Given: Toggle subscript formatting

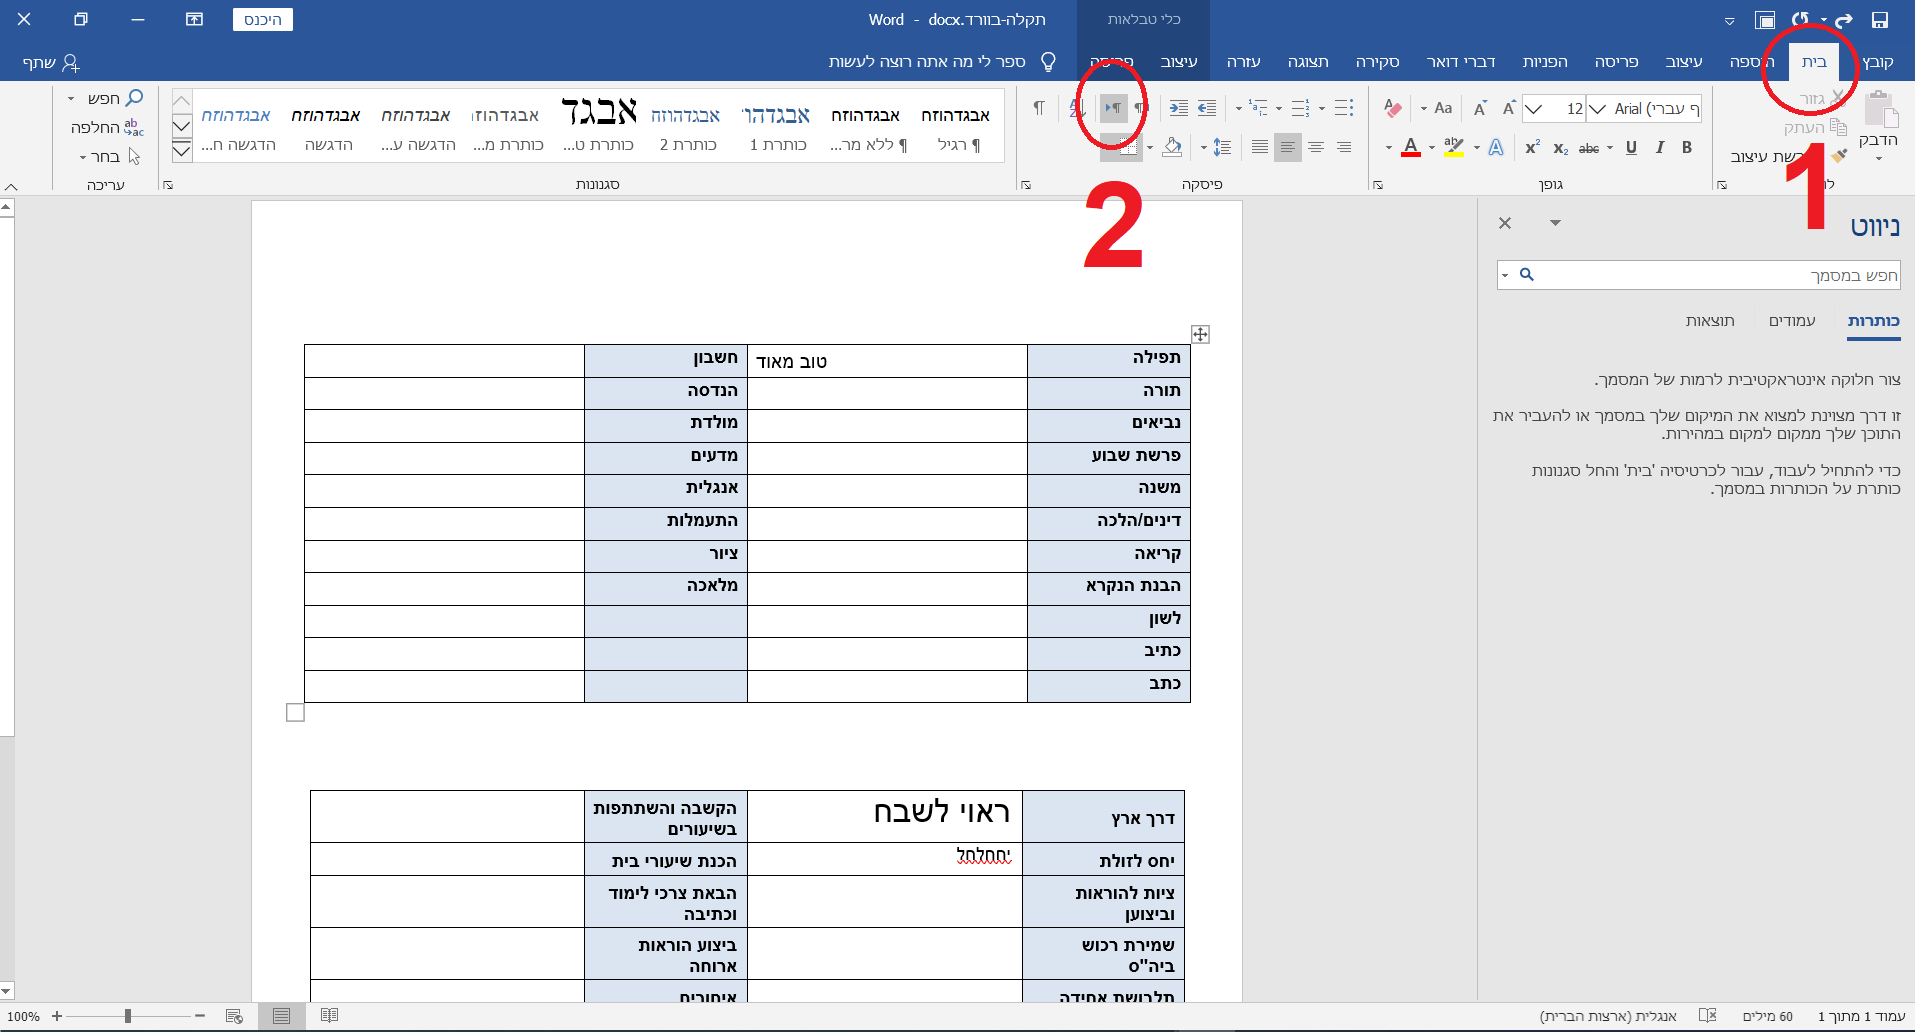Looking at the screenshot, I should click(x=1560, y=148).
